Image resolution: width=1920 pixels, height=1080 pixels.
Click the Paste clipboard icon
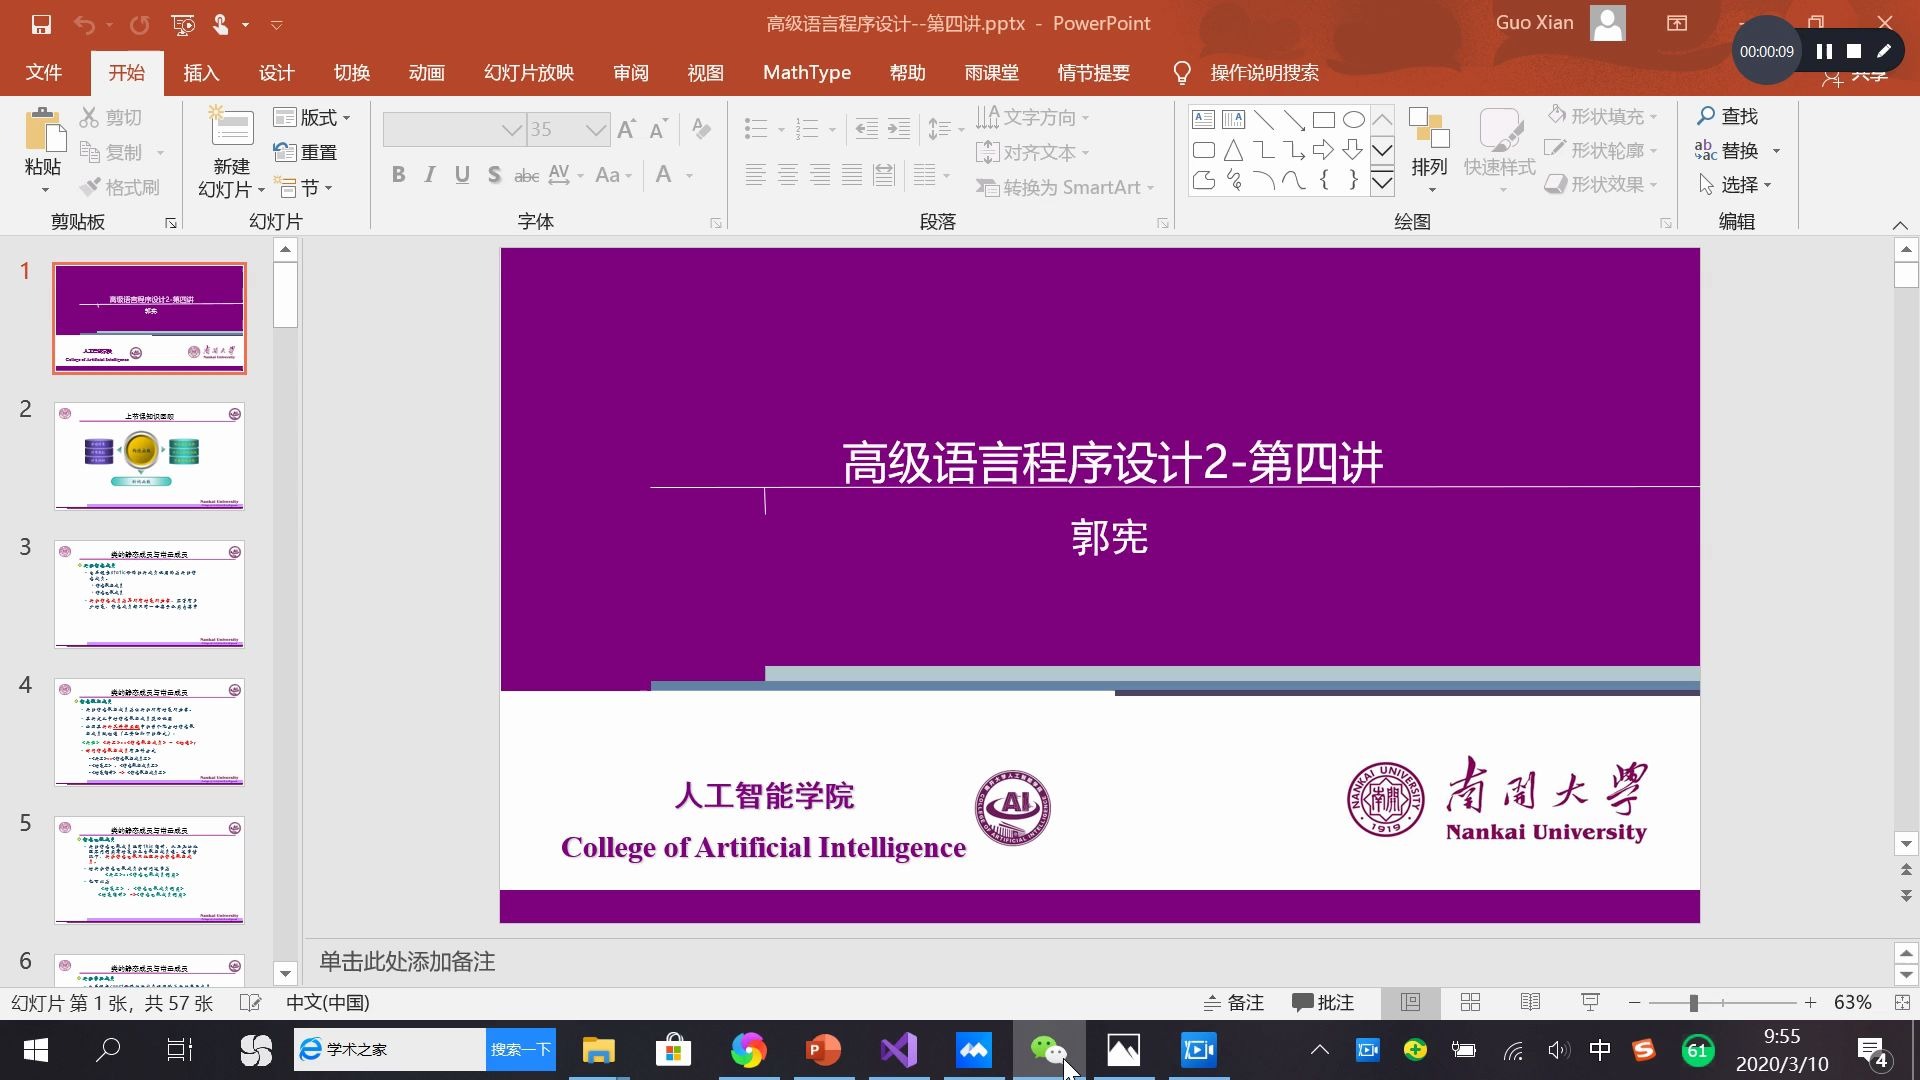[43, 130]
